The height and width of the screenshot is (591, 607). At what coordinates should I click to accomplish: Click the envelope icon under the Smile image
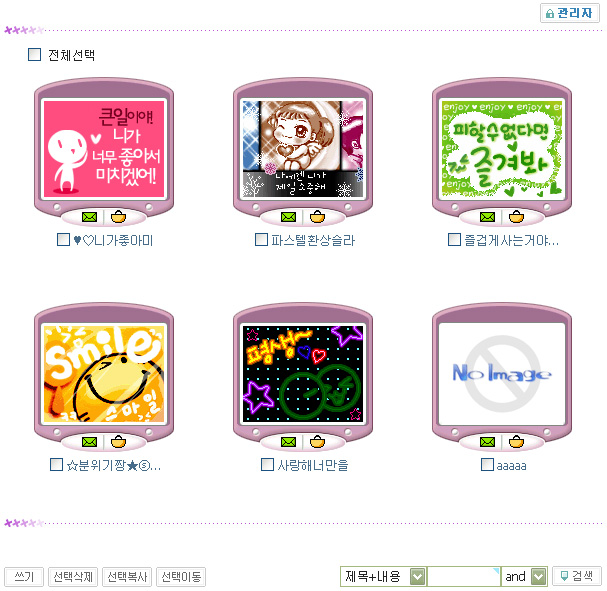[89, 442]
